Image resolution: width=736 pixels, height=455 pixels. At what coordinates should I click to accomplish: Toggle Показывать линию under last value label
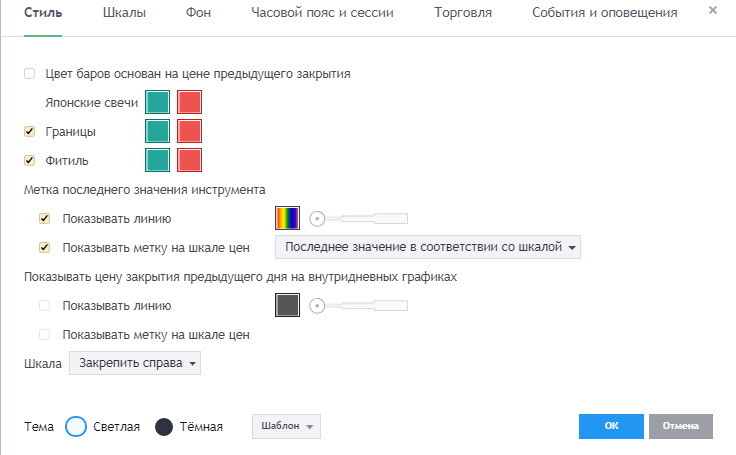45,218
